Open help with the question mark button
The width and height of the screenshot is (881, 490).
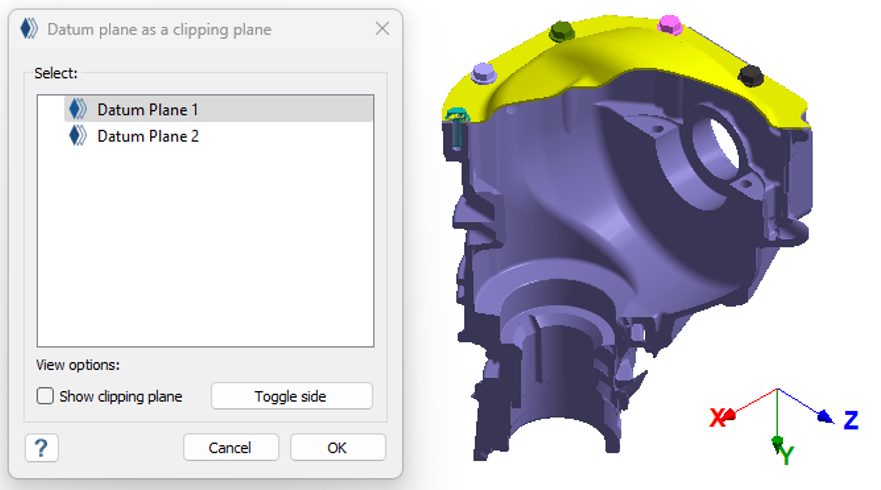pyautogui.click(x=41, y=447)
